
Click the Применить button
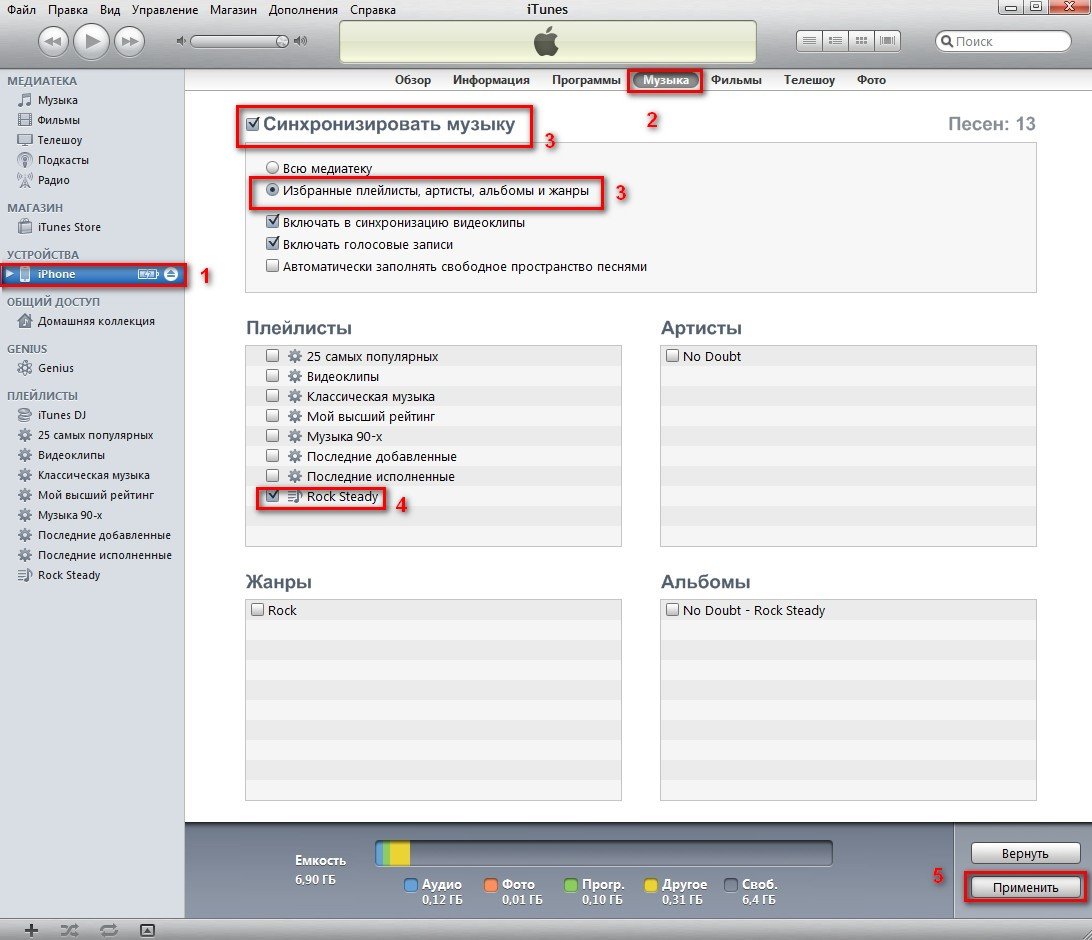point(1025,888)
